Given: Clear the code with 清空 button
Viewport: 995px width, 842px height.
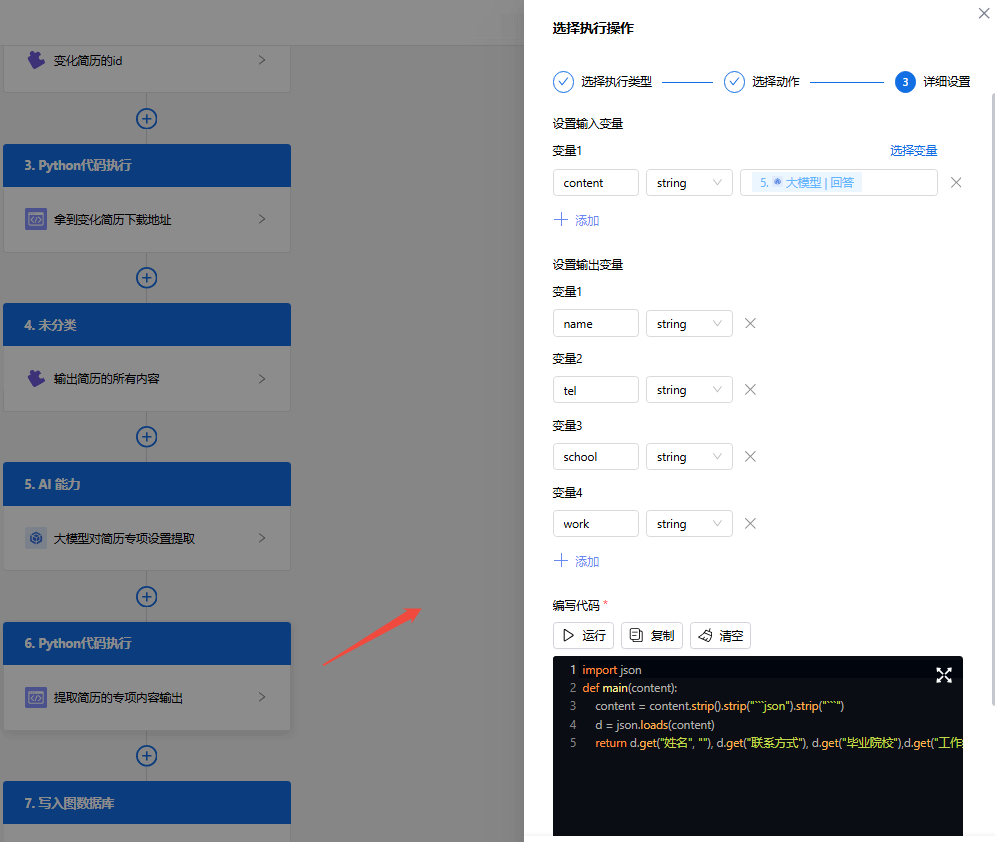Looking at the screenshot, I should (x=720, y=635).
